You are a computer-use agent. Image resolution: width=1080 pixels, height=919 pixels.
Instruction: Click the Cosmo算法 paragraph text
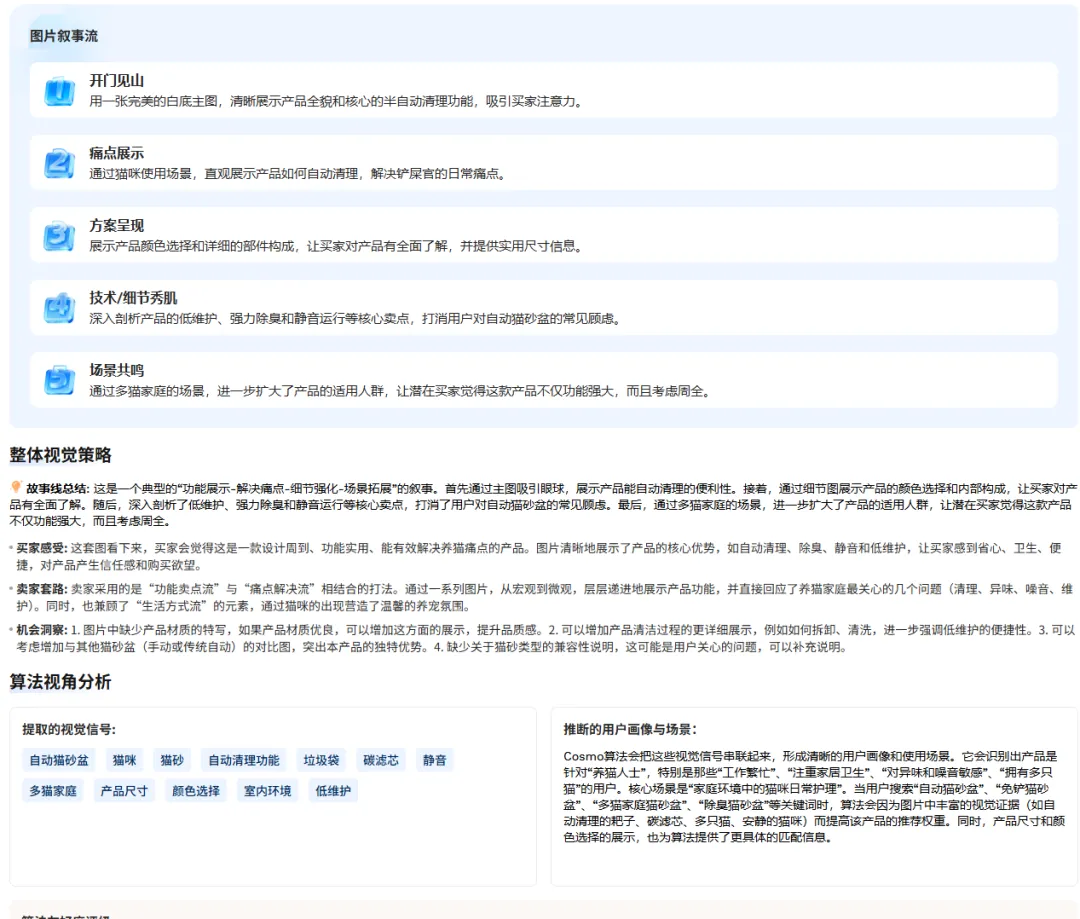click(814, 796)
